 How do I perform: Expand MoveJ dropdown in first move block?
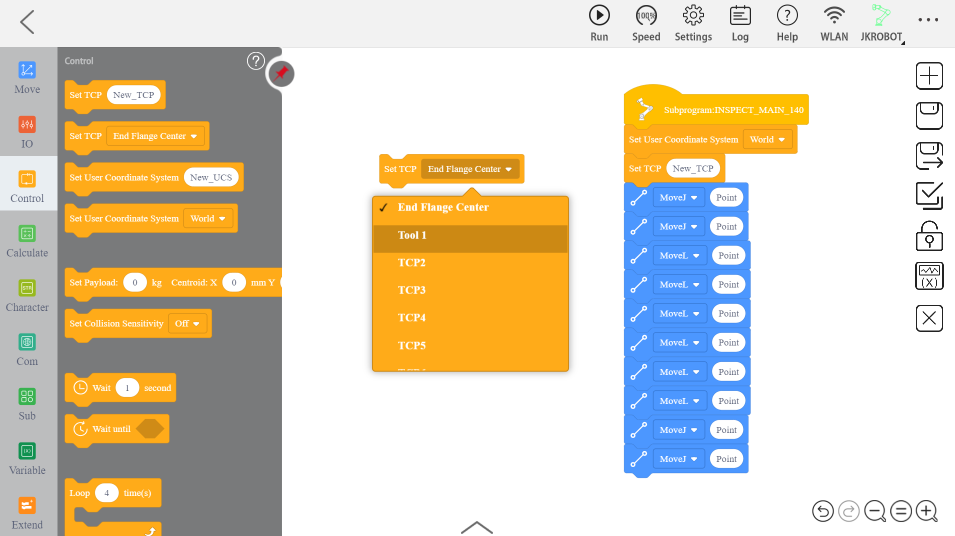[679, 197]
